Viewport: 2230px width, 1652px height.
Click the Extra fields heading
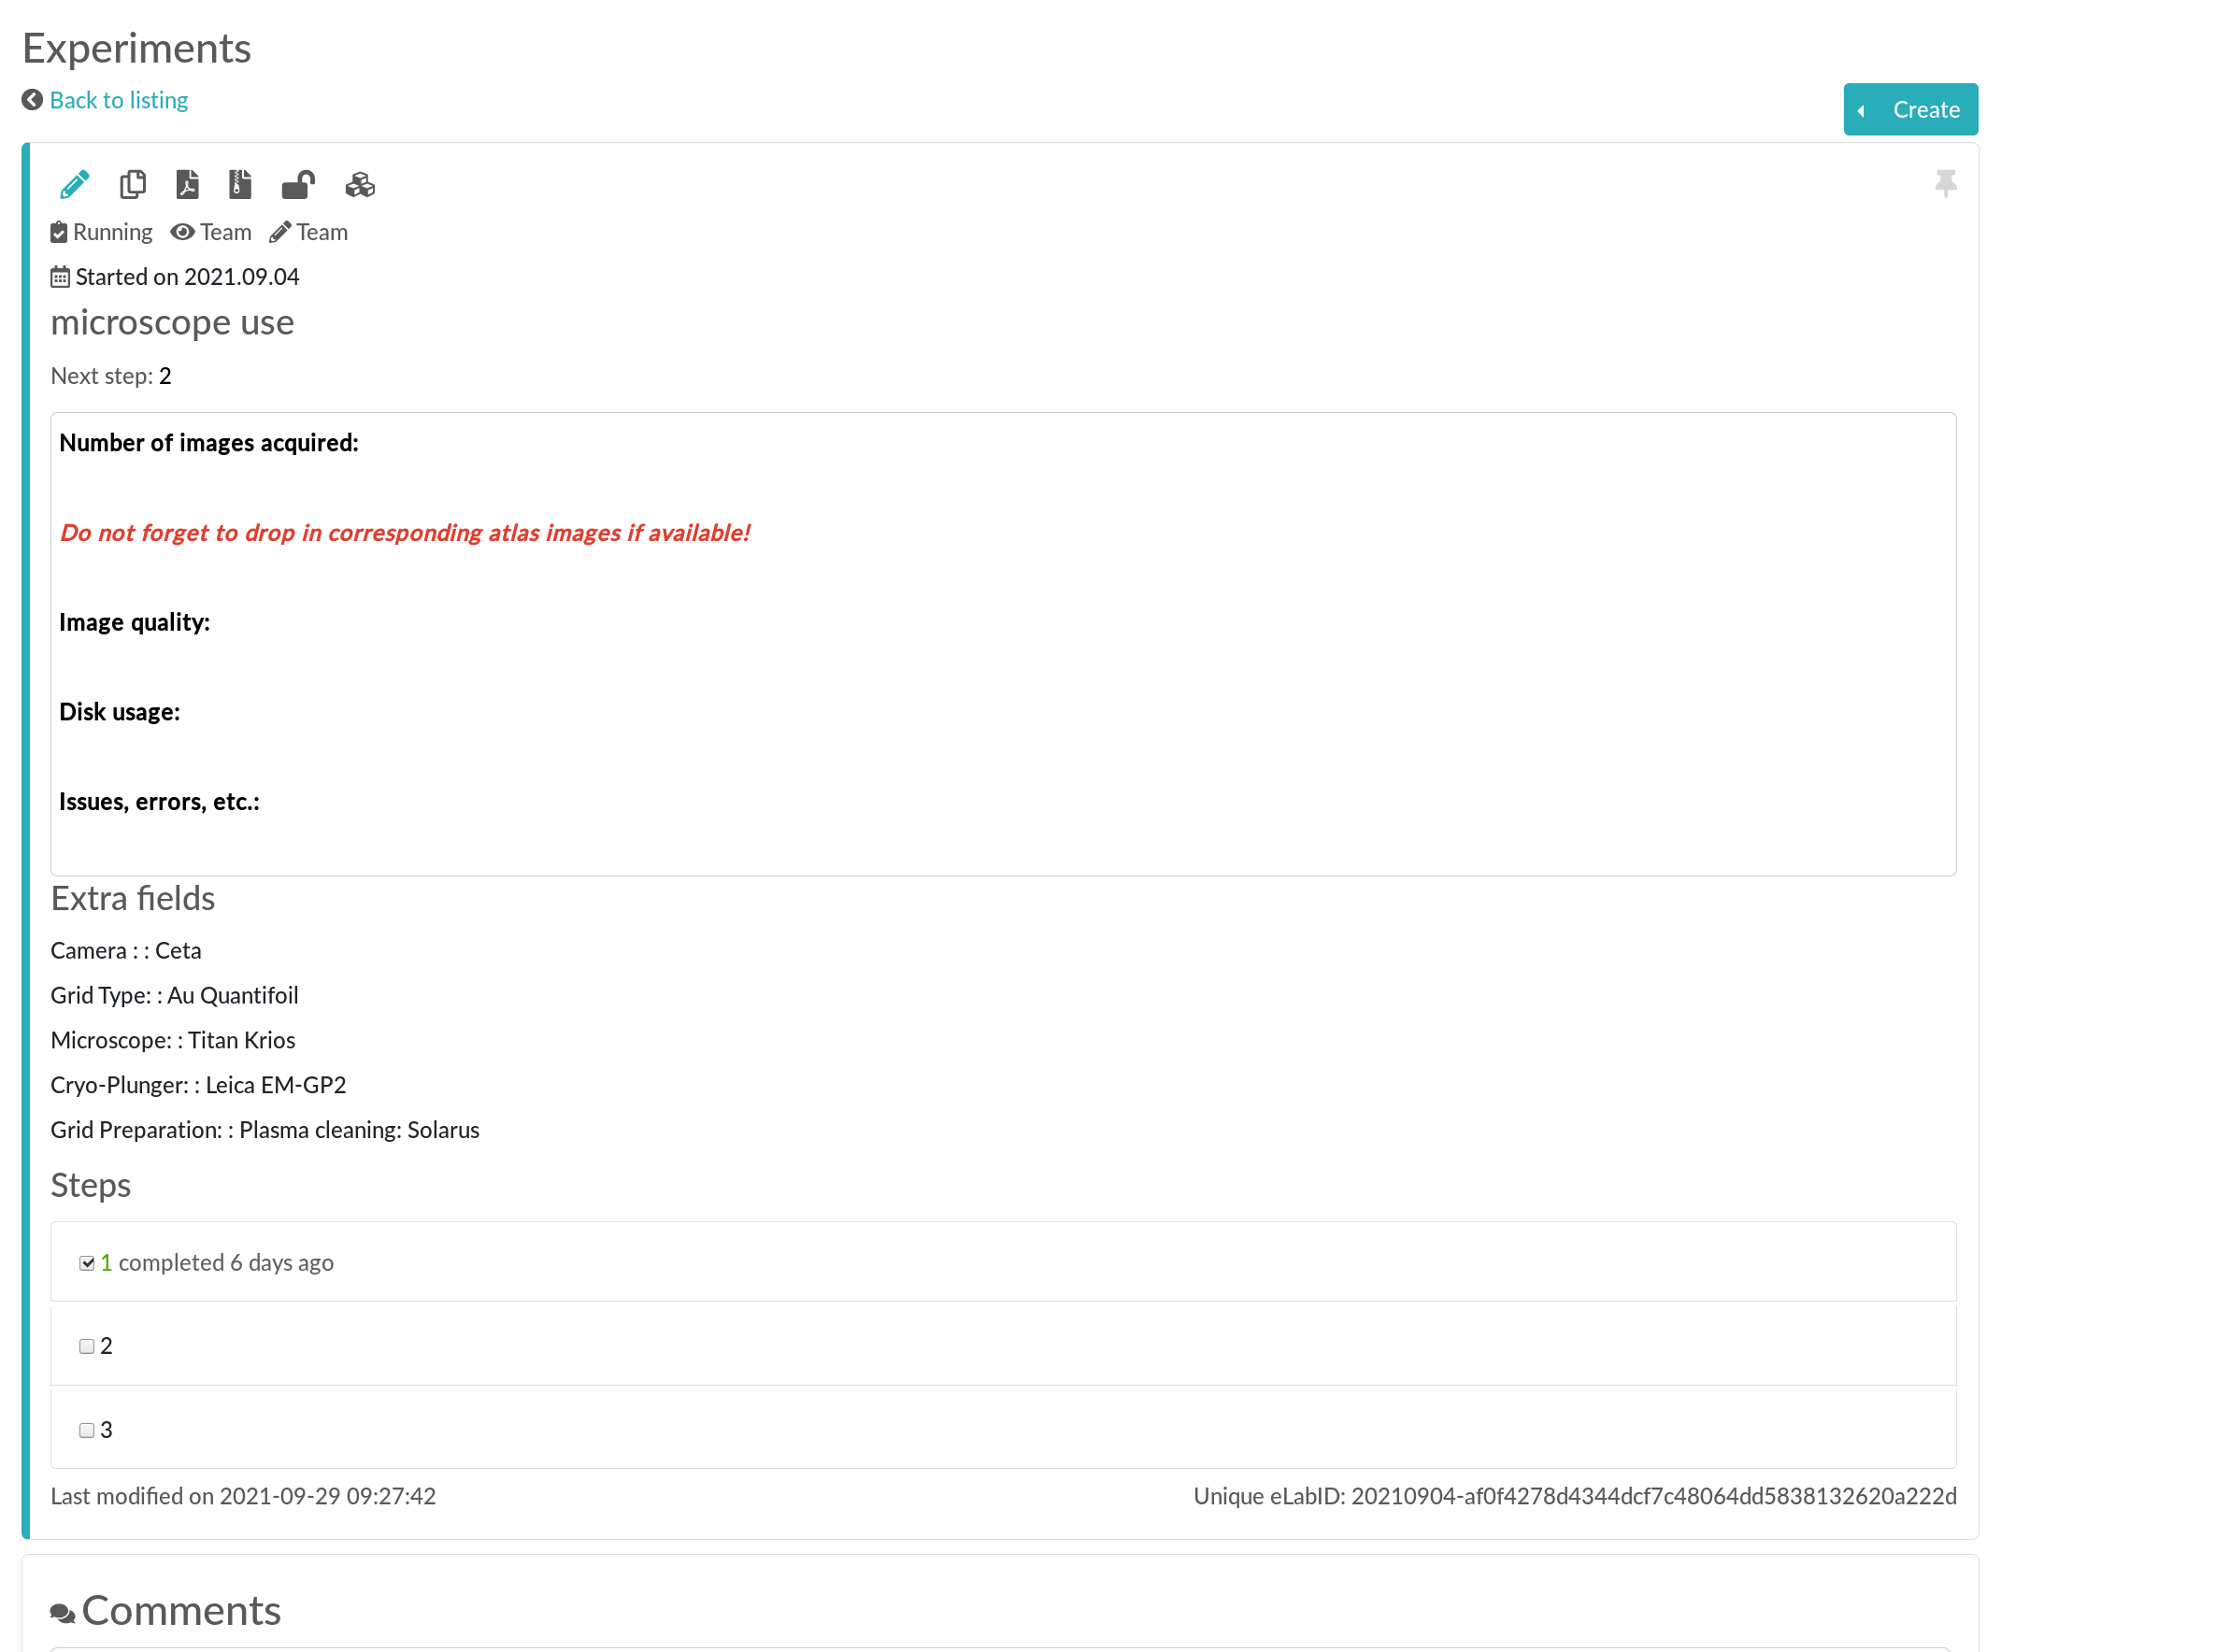pyautogui.click(x=133, y=899)
